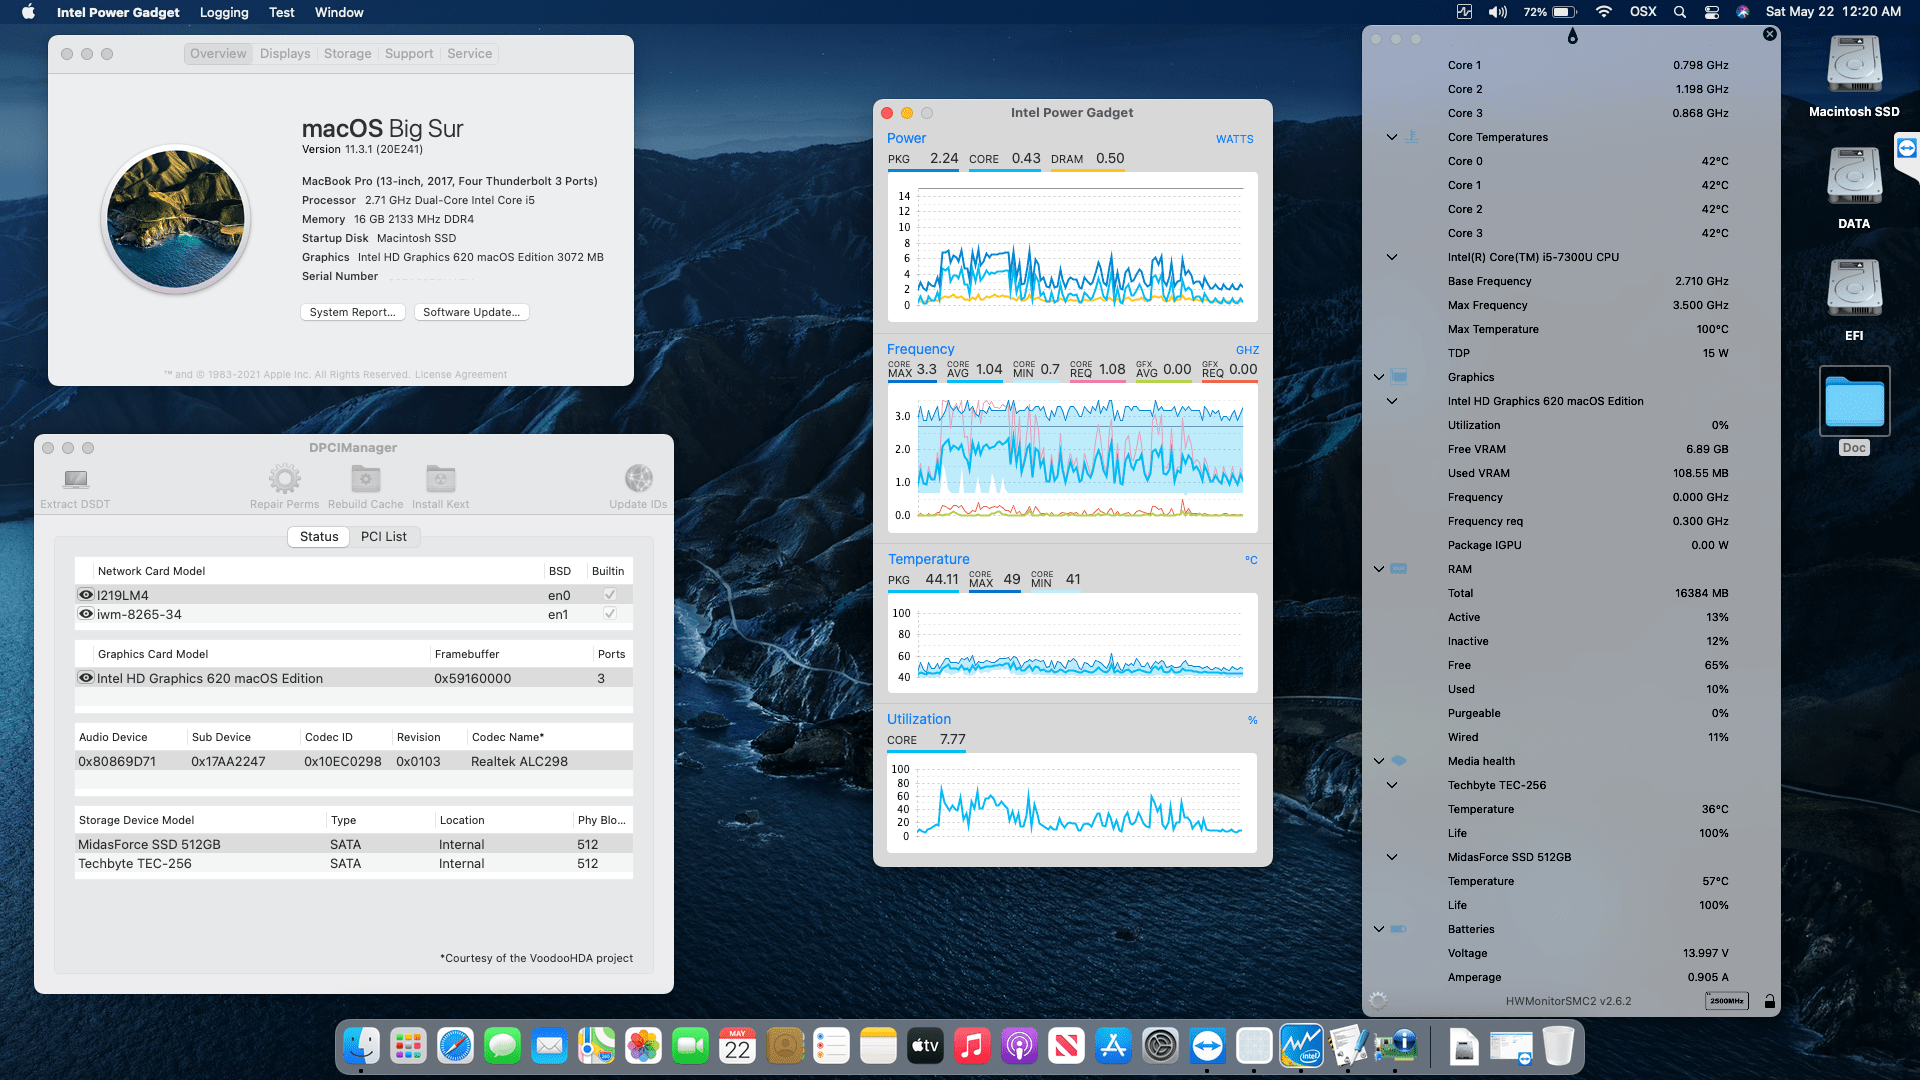
Task: Open the Logging menu
Action: [224, 12]
